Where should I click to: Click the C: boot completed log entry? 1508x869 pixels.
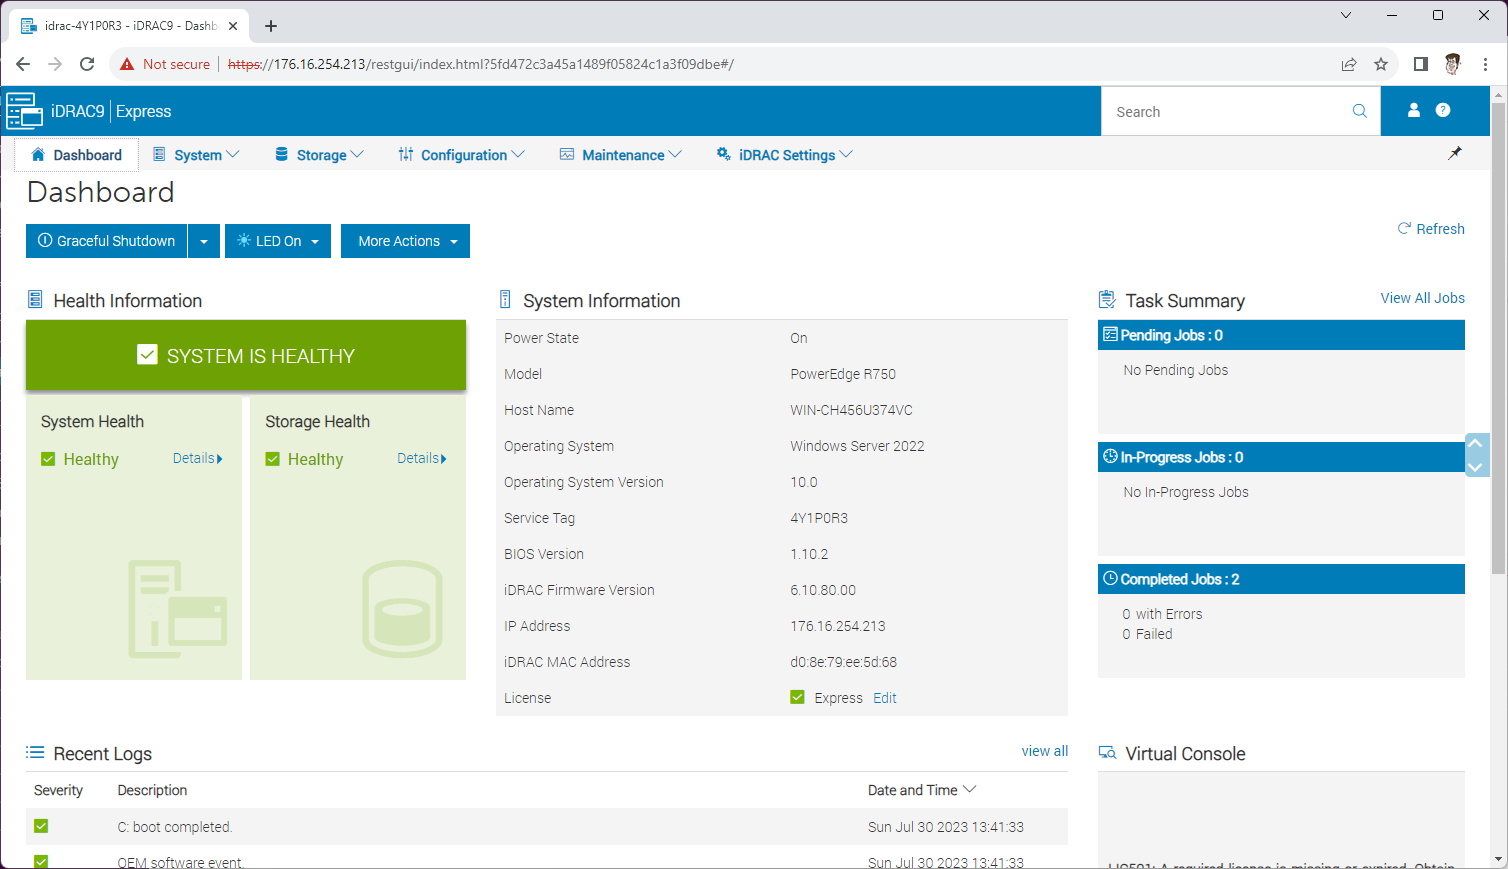click(175, 827)
